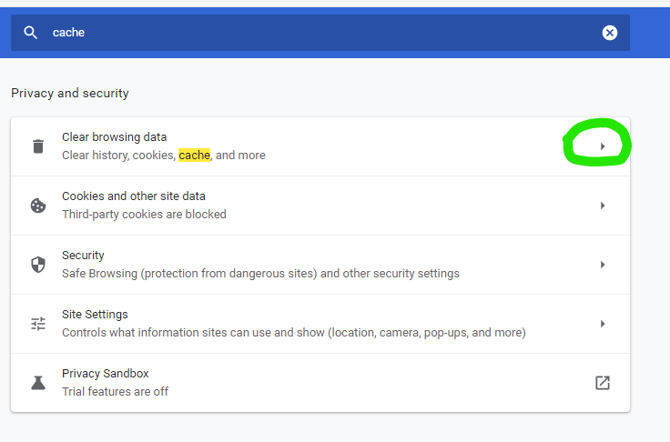Open Privacy Sandbox external link icon
The width and height of the screenshot is (670, 442).
click(x=602, y=382)
